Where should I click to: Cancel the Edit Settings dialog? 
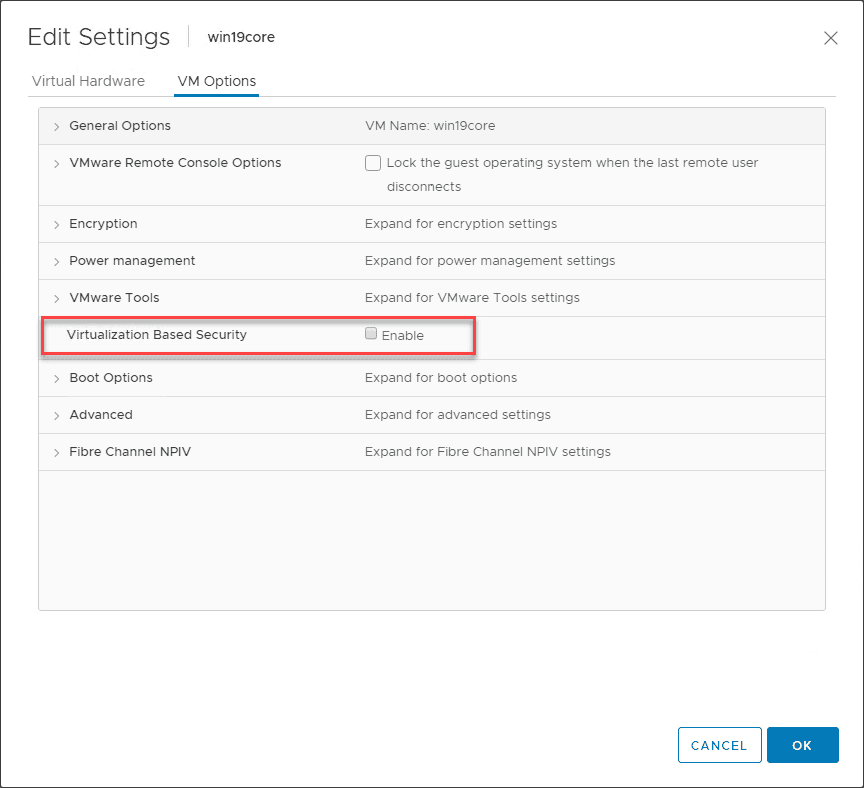[719, 745]
